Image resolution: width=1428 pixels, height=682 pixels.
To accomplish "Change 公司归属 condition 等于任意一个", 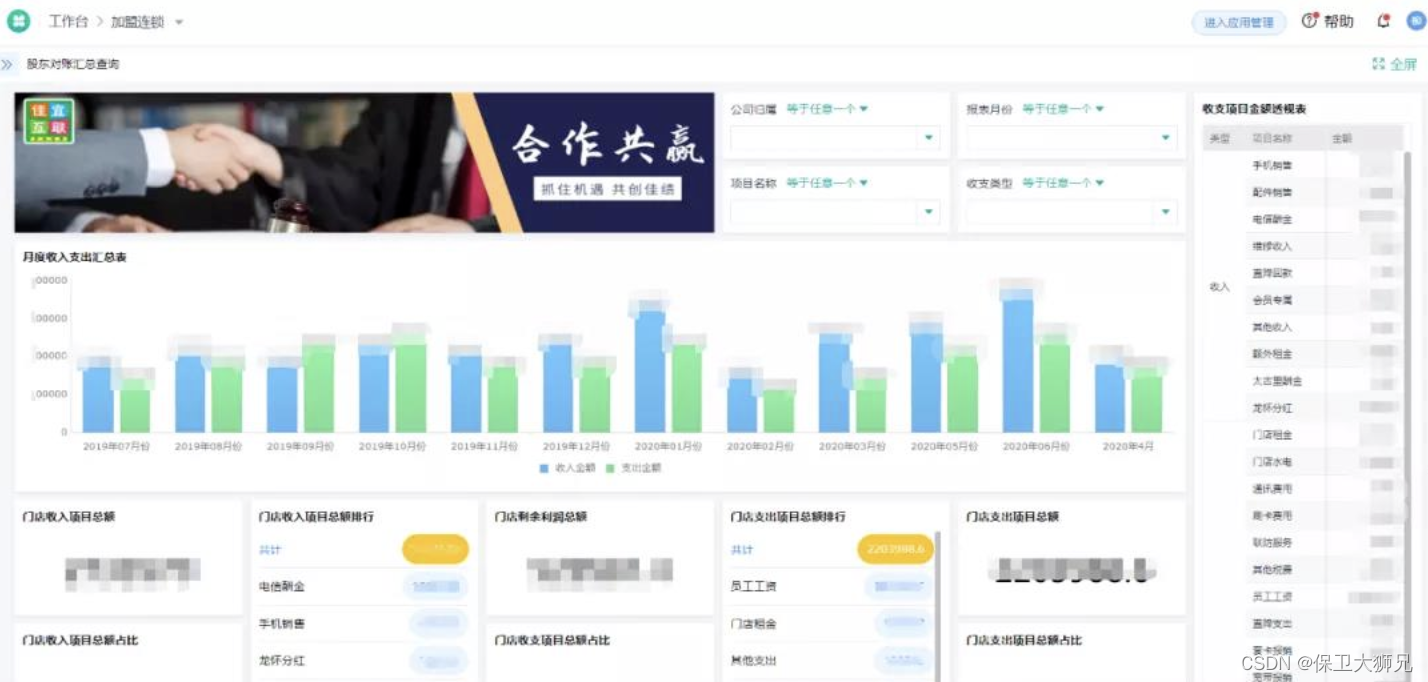I will pos(826,109).
